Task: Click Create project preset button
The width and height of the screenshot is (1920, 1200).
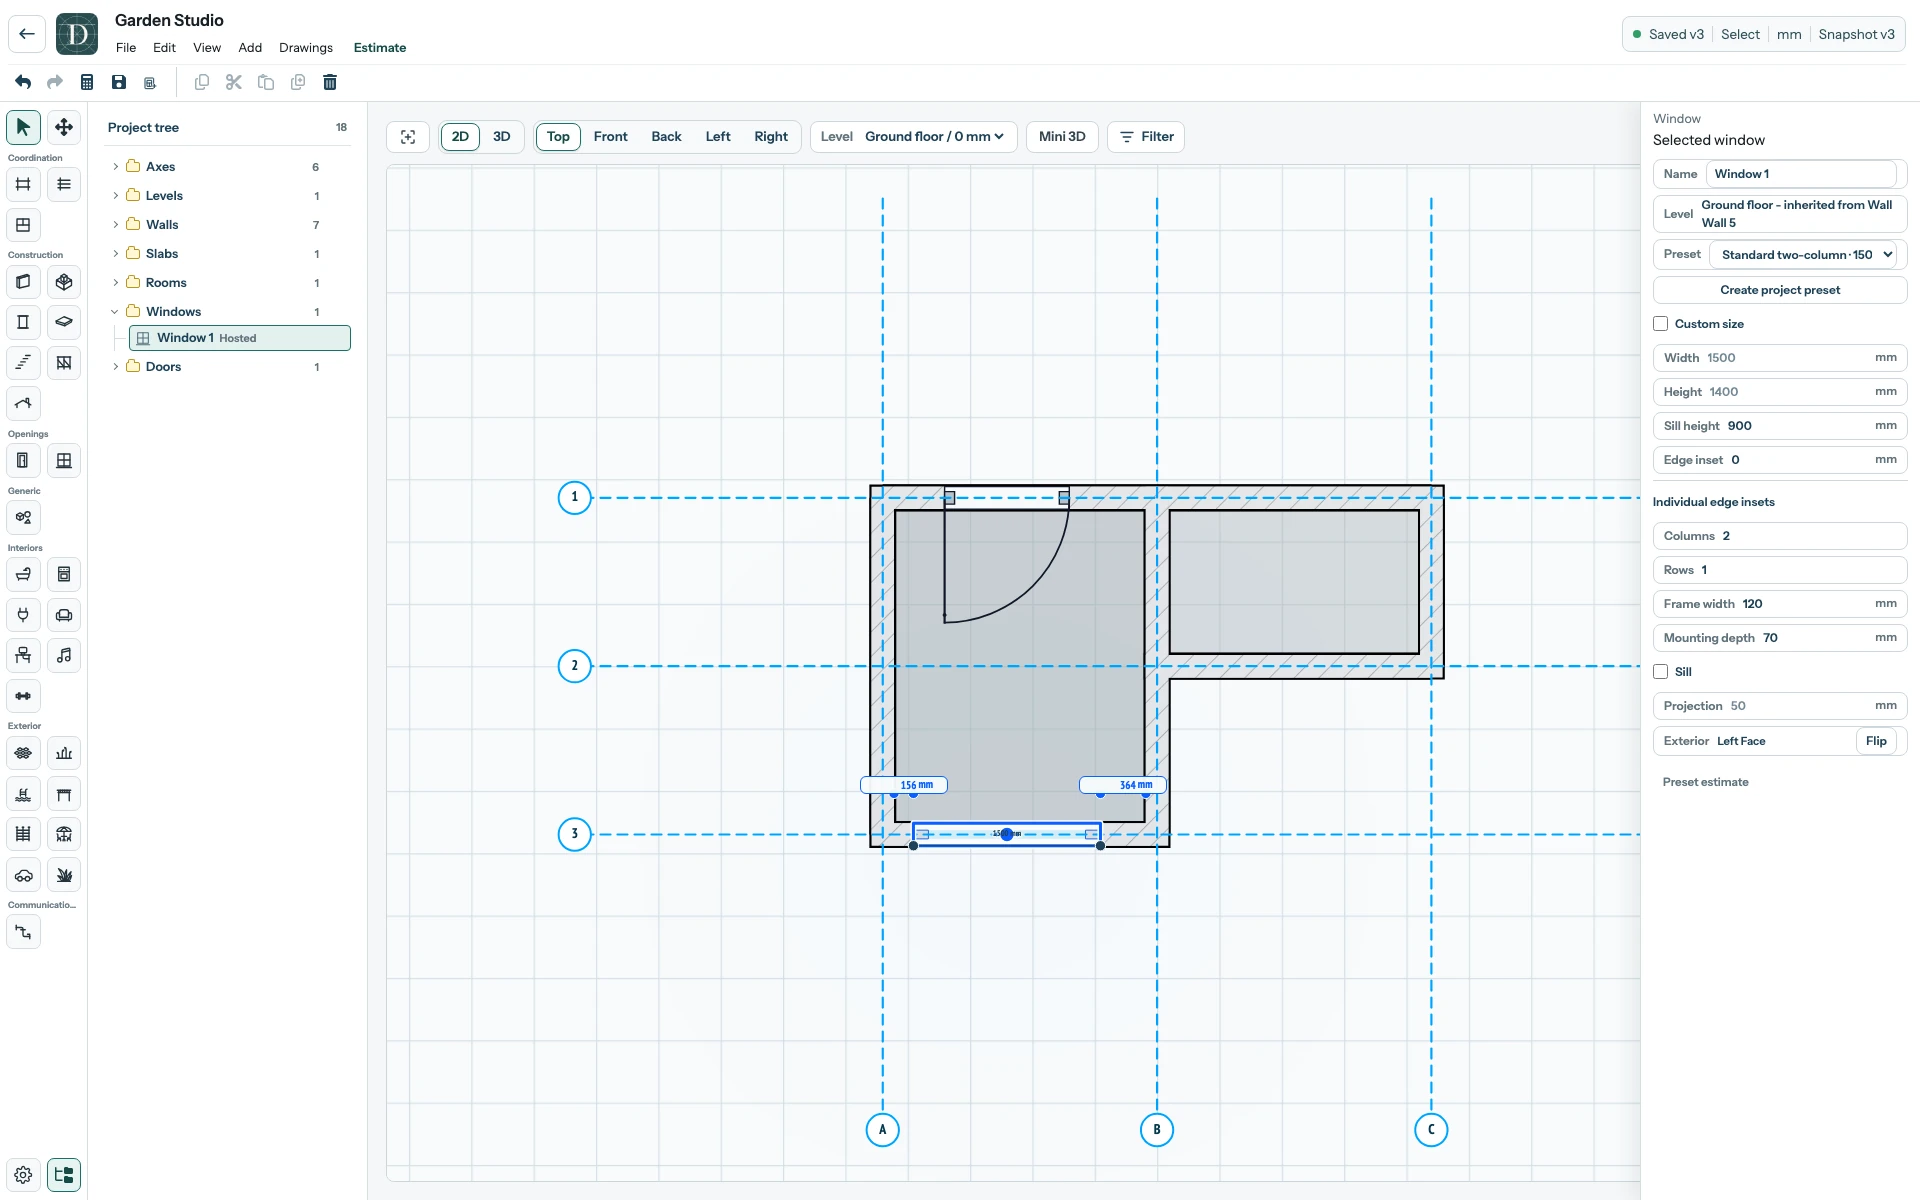Action: coord(1780,290)
